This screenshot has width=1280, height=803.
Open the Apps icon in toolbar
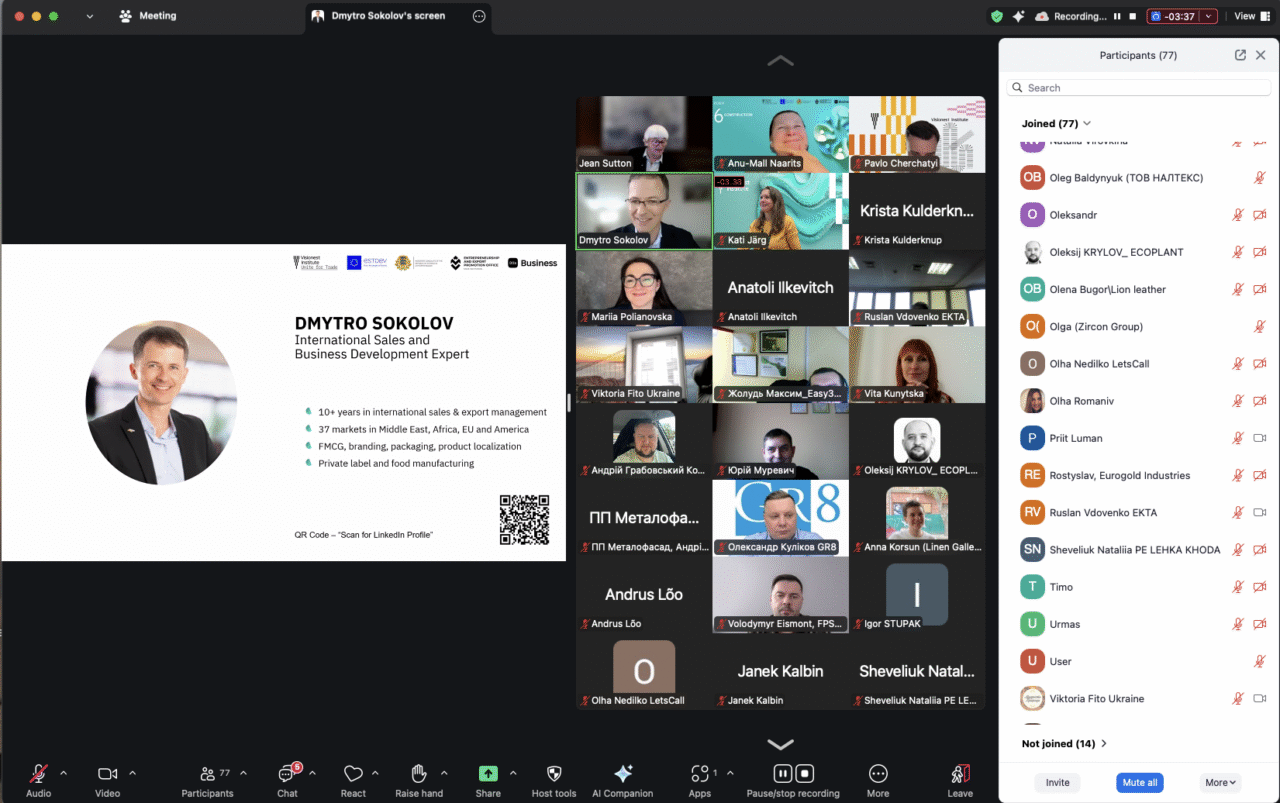[x=700, y=775]
